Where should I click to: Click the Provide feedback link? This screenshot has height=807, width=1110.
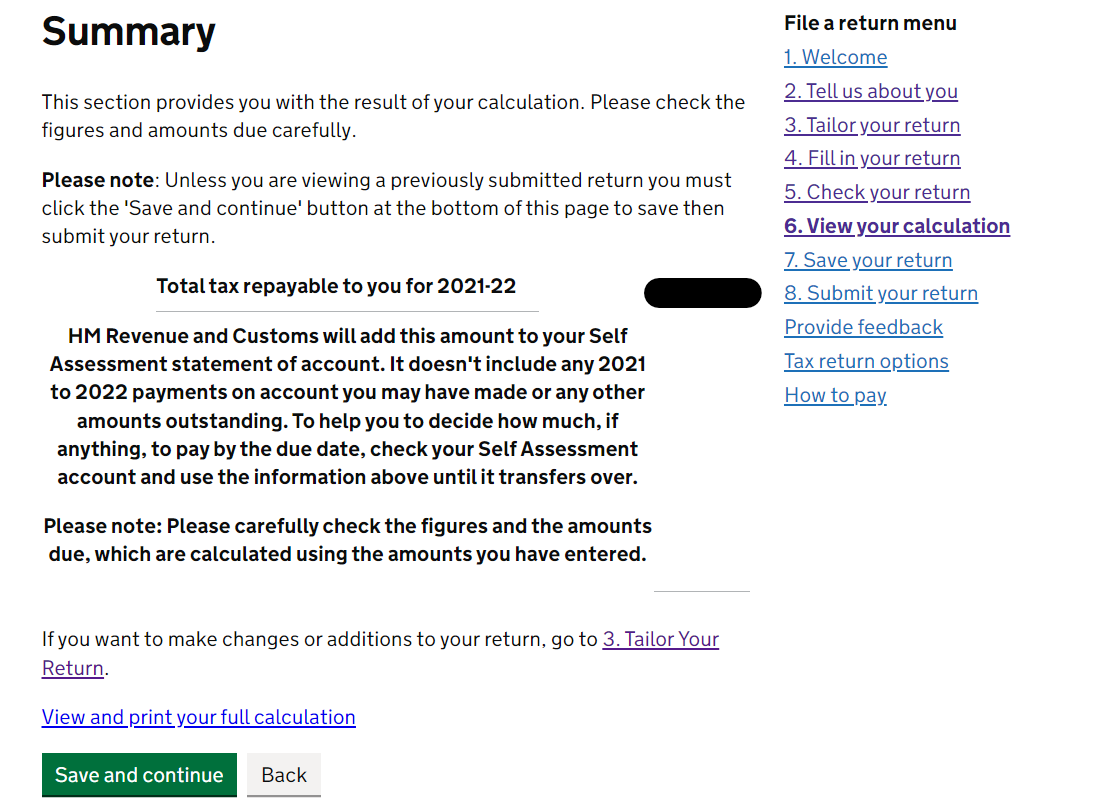pyautogui.click(x=864, y=328)
